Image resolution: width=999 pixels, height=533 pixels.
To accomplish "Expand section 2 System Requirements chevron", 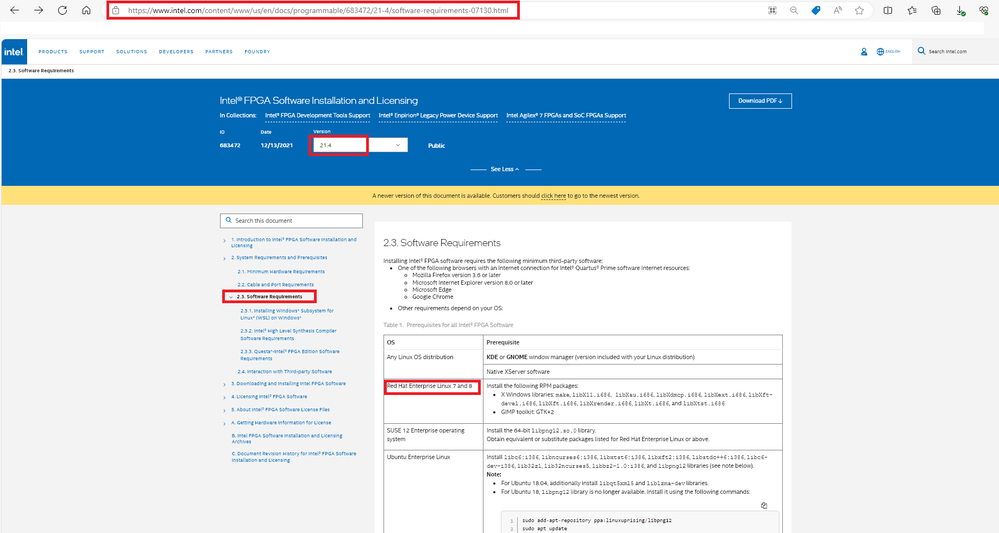I will (224, 259).
